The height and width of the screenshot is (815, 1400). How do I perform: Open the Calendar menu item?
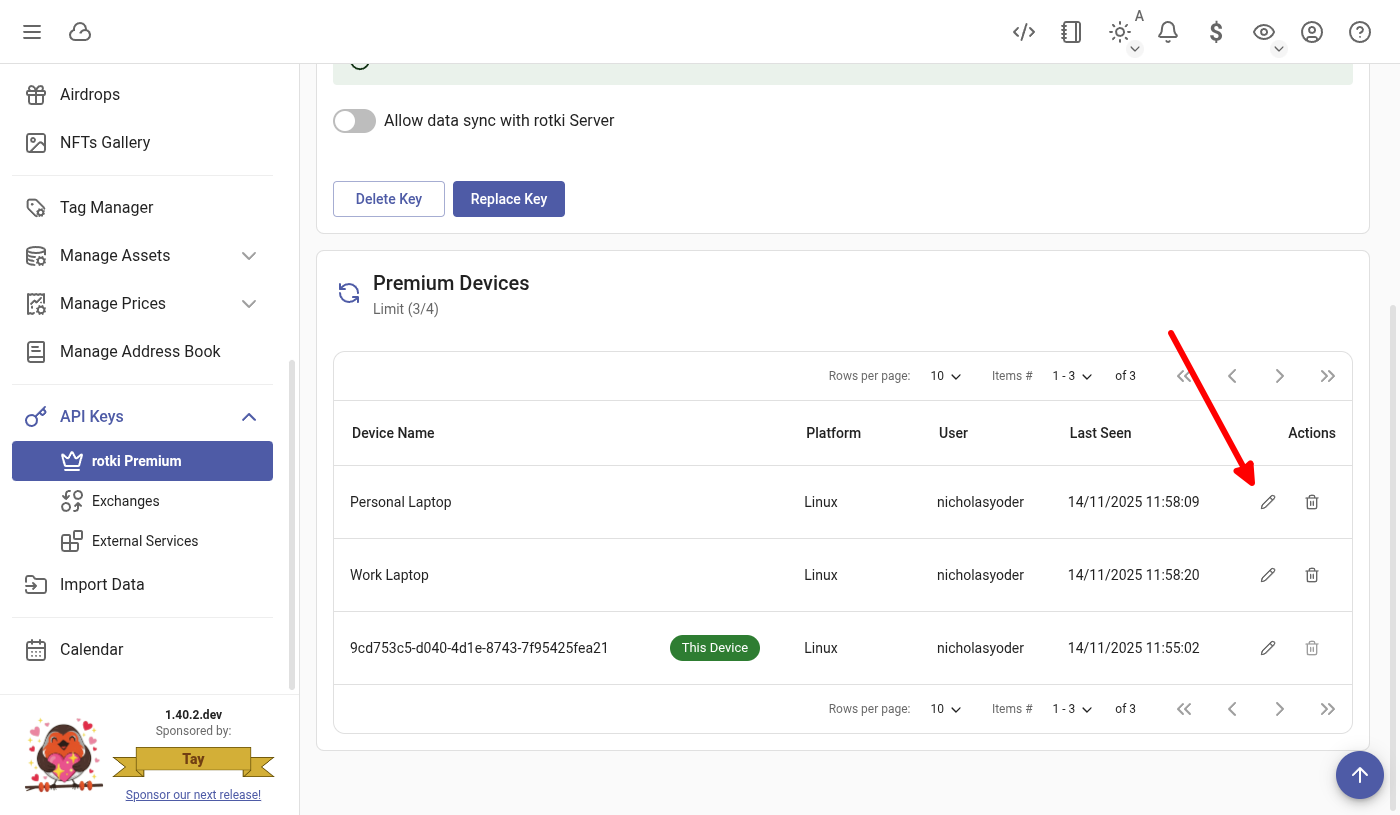(91, 650)
